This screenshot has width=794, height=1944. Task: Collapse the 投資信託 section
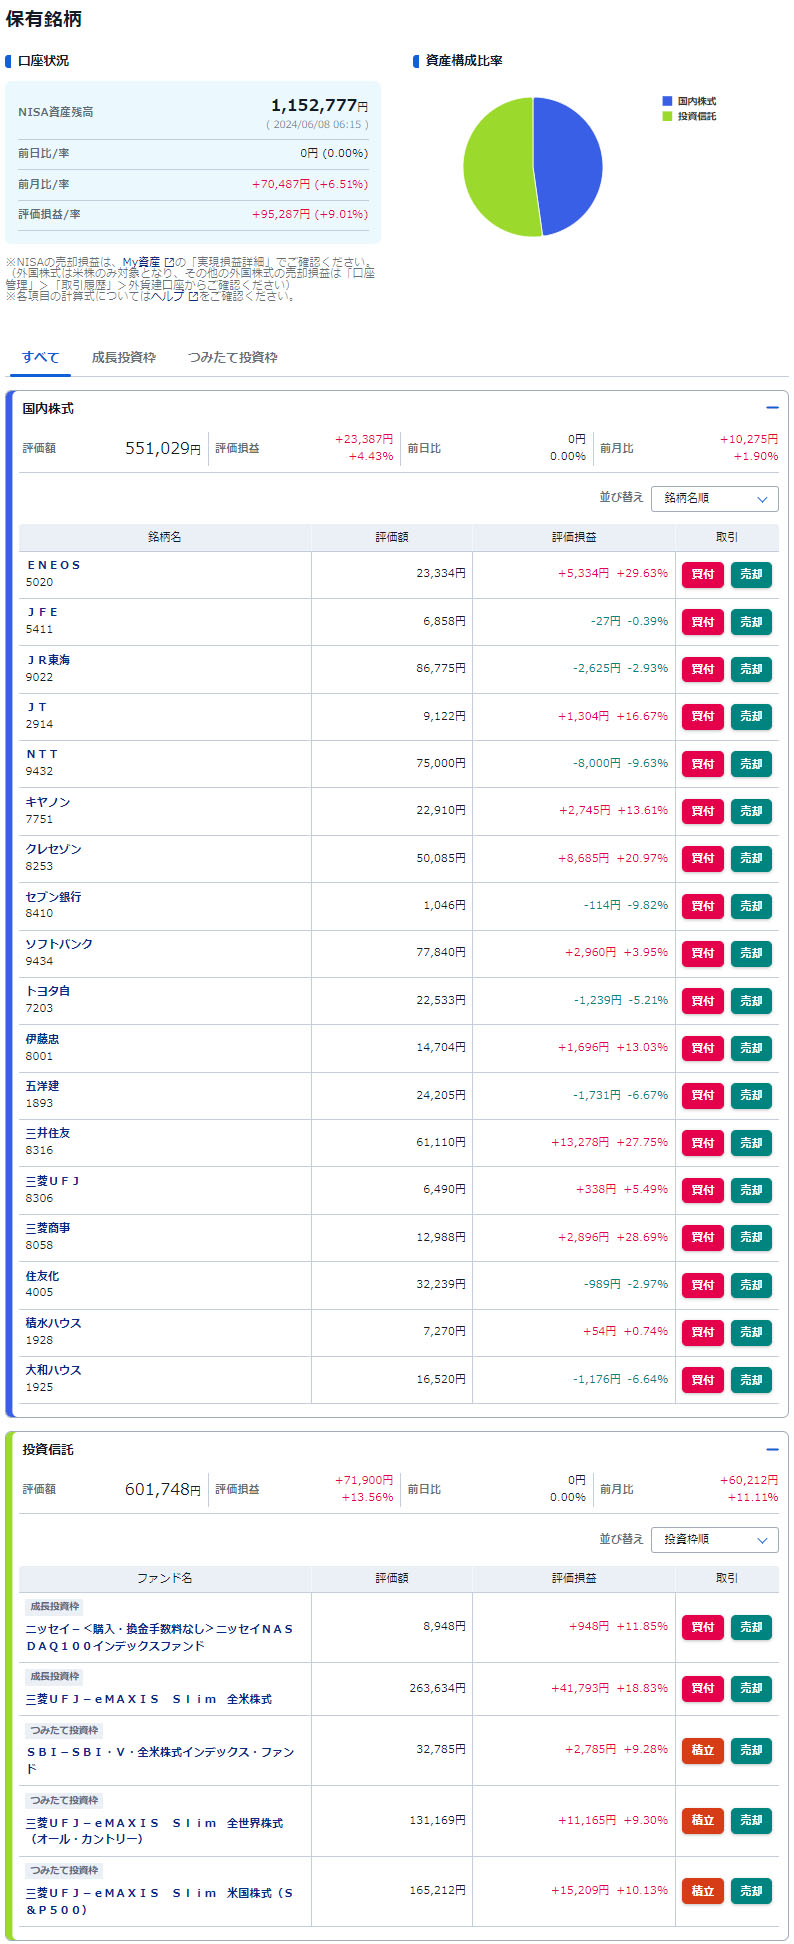(x=771, y=1449)
